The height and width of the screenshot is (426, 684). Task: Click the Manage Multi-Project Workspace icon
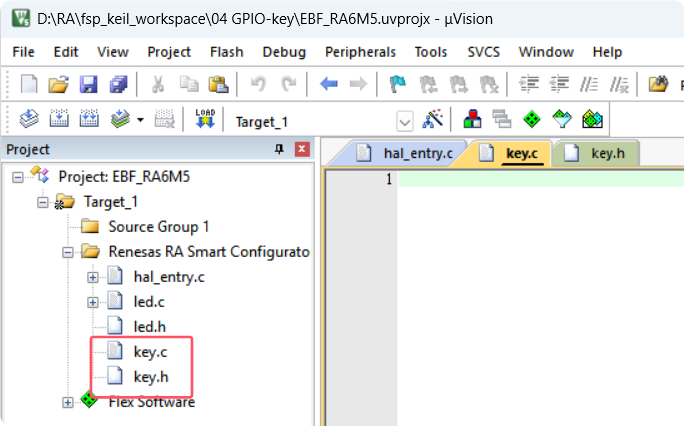502,119
